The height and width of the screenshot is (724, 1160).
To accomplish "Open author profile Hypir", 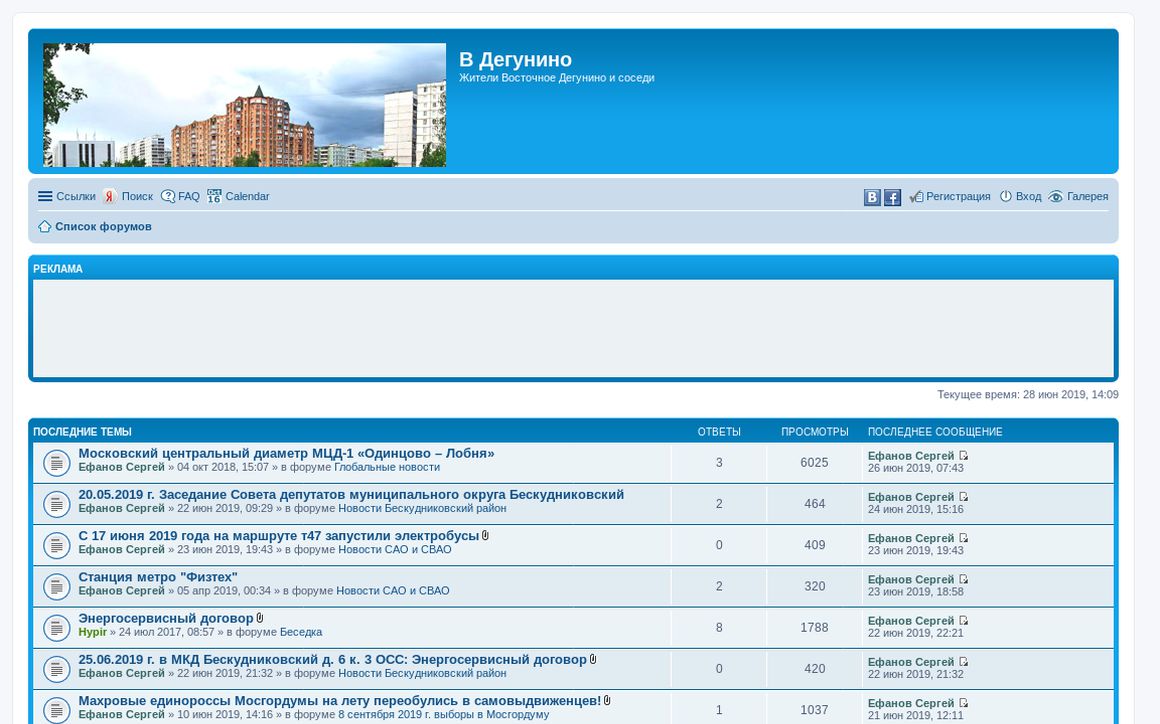I will (x=92, y=632).
